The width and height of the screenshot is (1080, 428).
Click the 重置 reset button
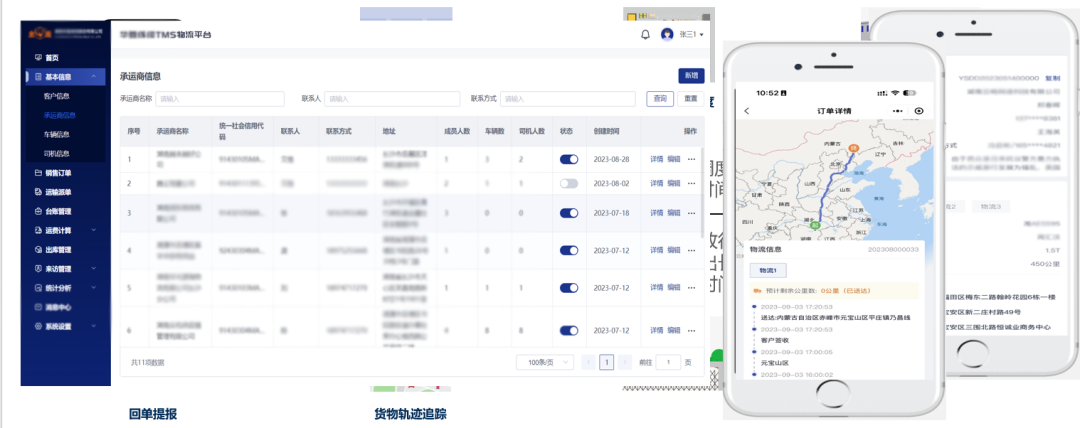pyautogui.click(x=691, y=99)
